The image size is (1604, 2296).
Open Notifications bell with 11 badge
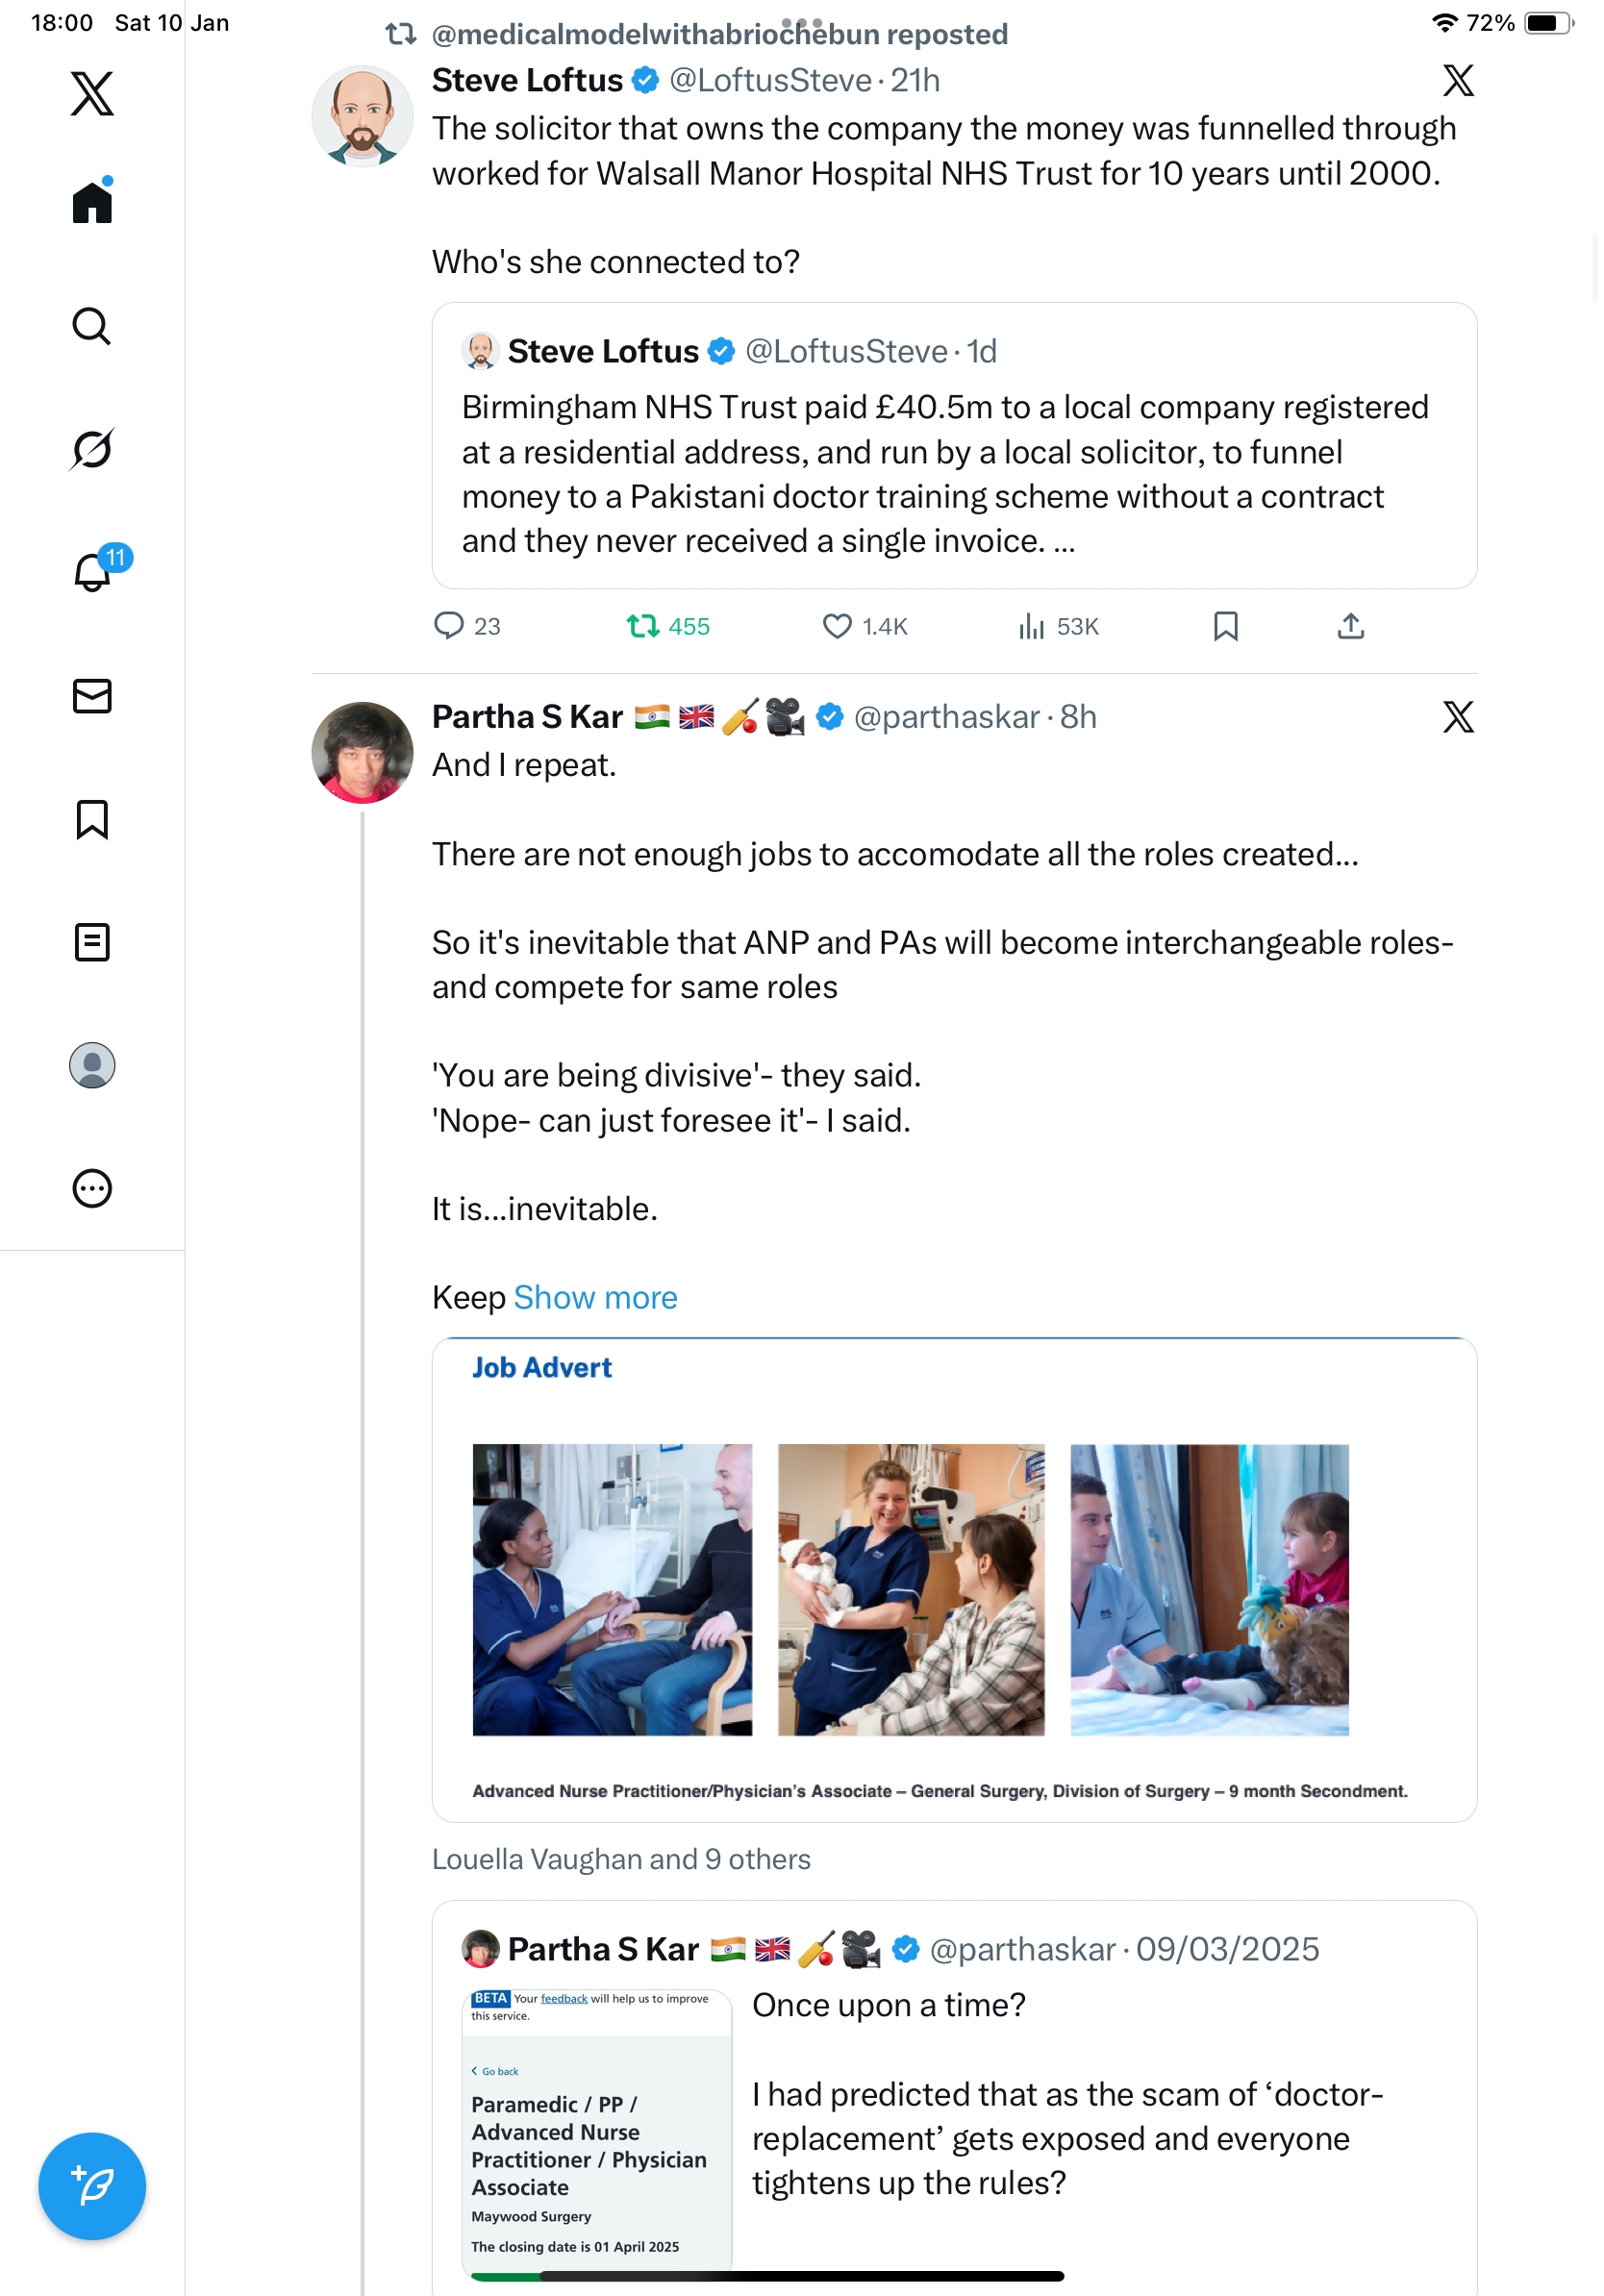tap(94, 572)
